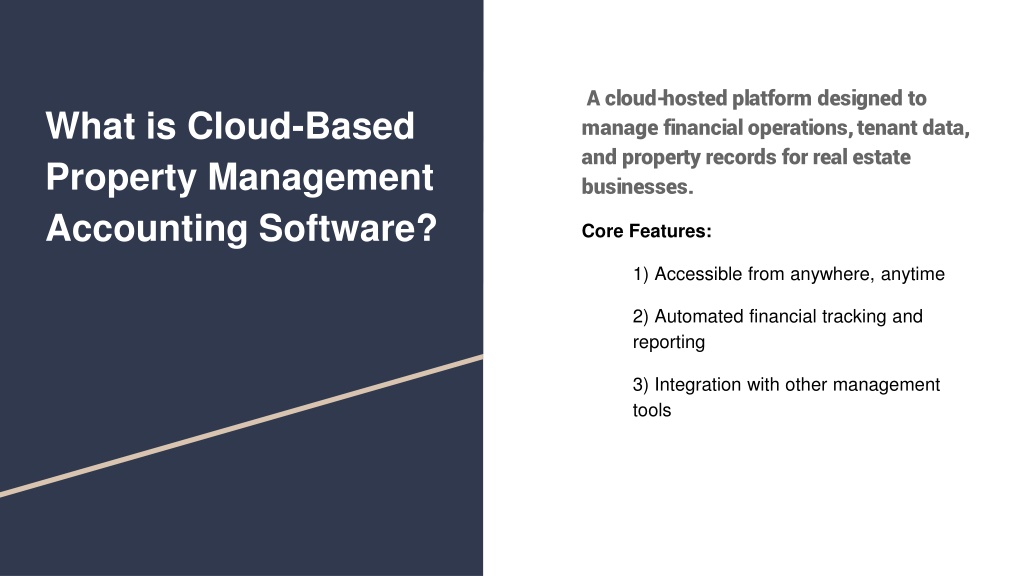The height and width of the screenshot is (576, 1024).
Task: Click the paragraph starting 'A cloud-hosted platform designed'
Action: click(x=776, y=142)
